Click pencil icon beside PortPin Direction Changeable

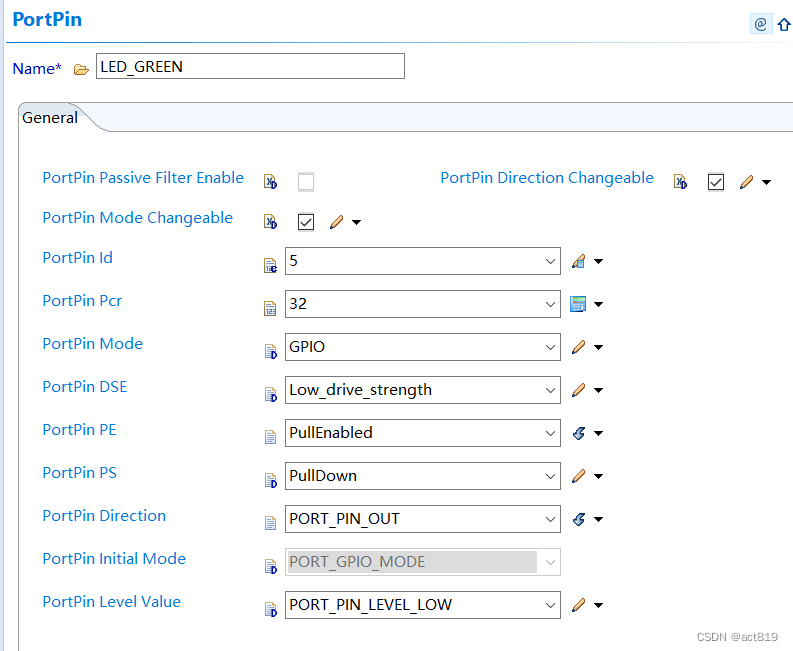coord(746,182)
